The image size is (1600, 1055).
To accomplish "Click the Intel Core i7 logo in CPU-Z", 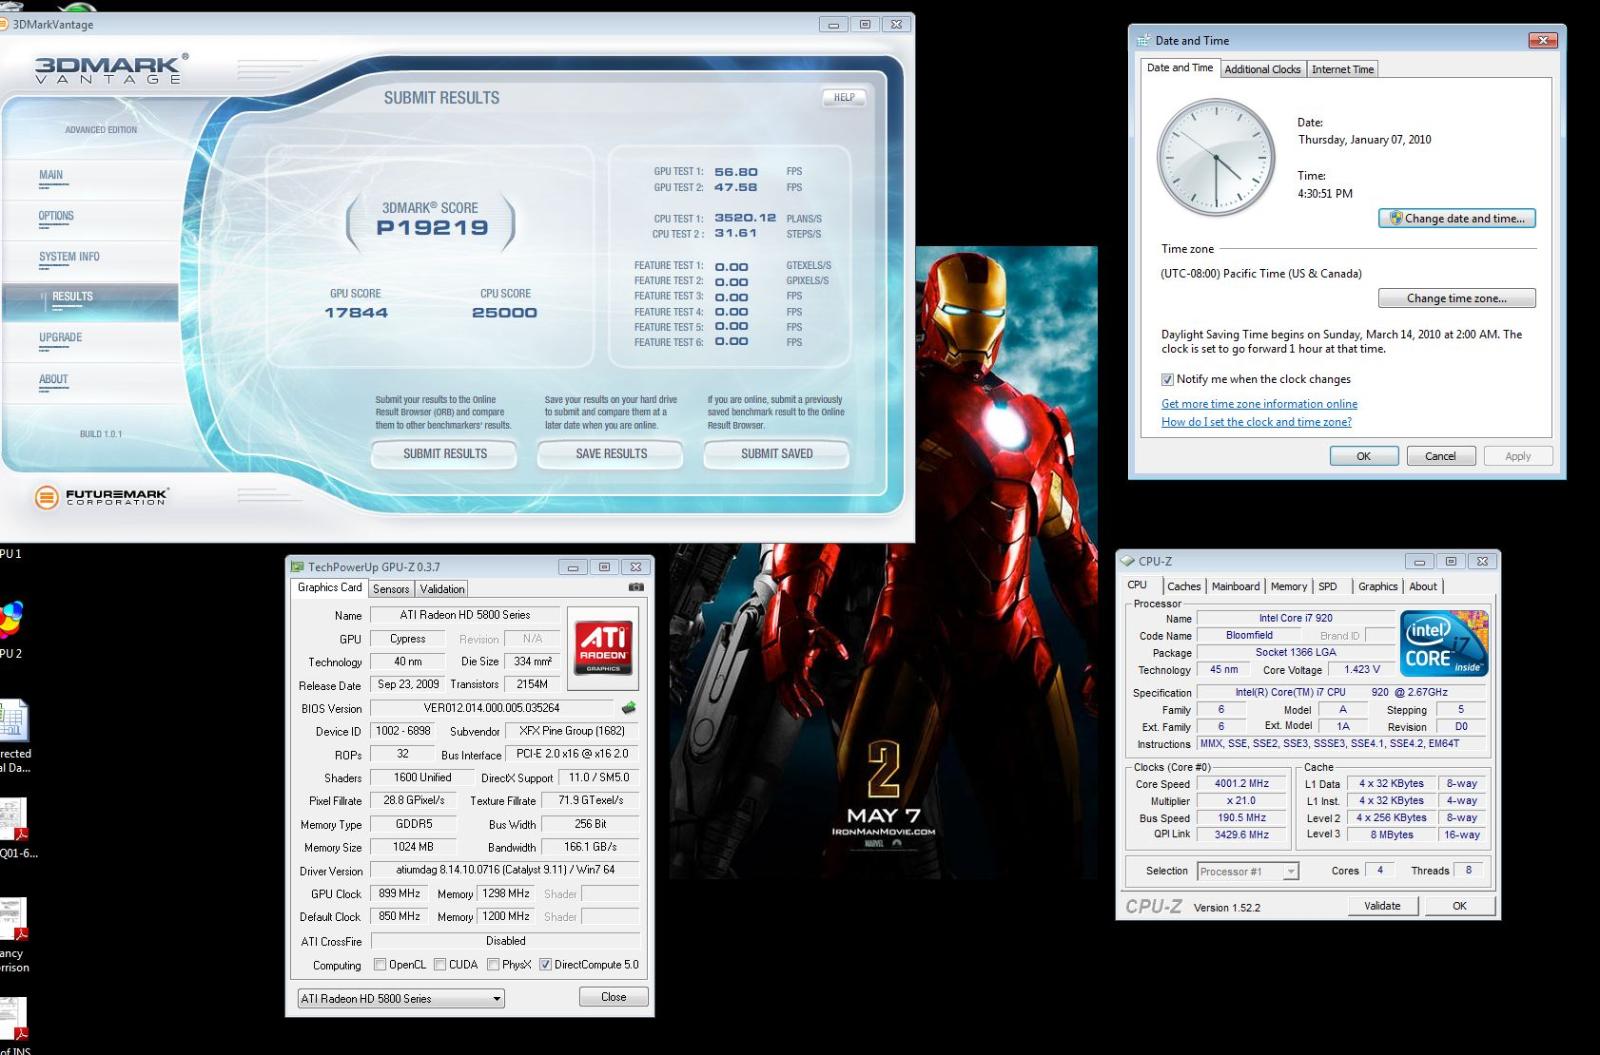I will tap(1444, 643).
